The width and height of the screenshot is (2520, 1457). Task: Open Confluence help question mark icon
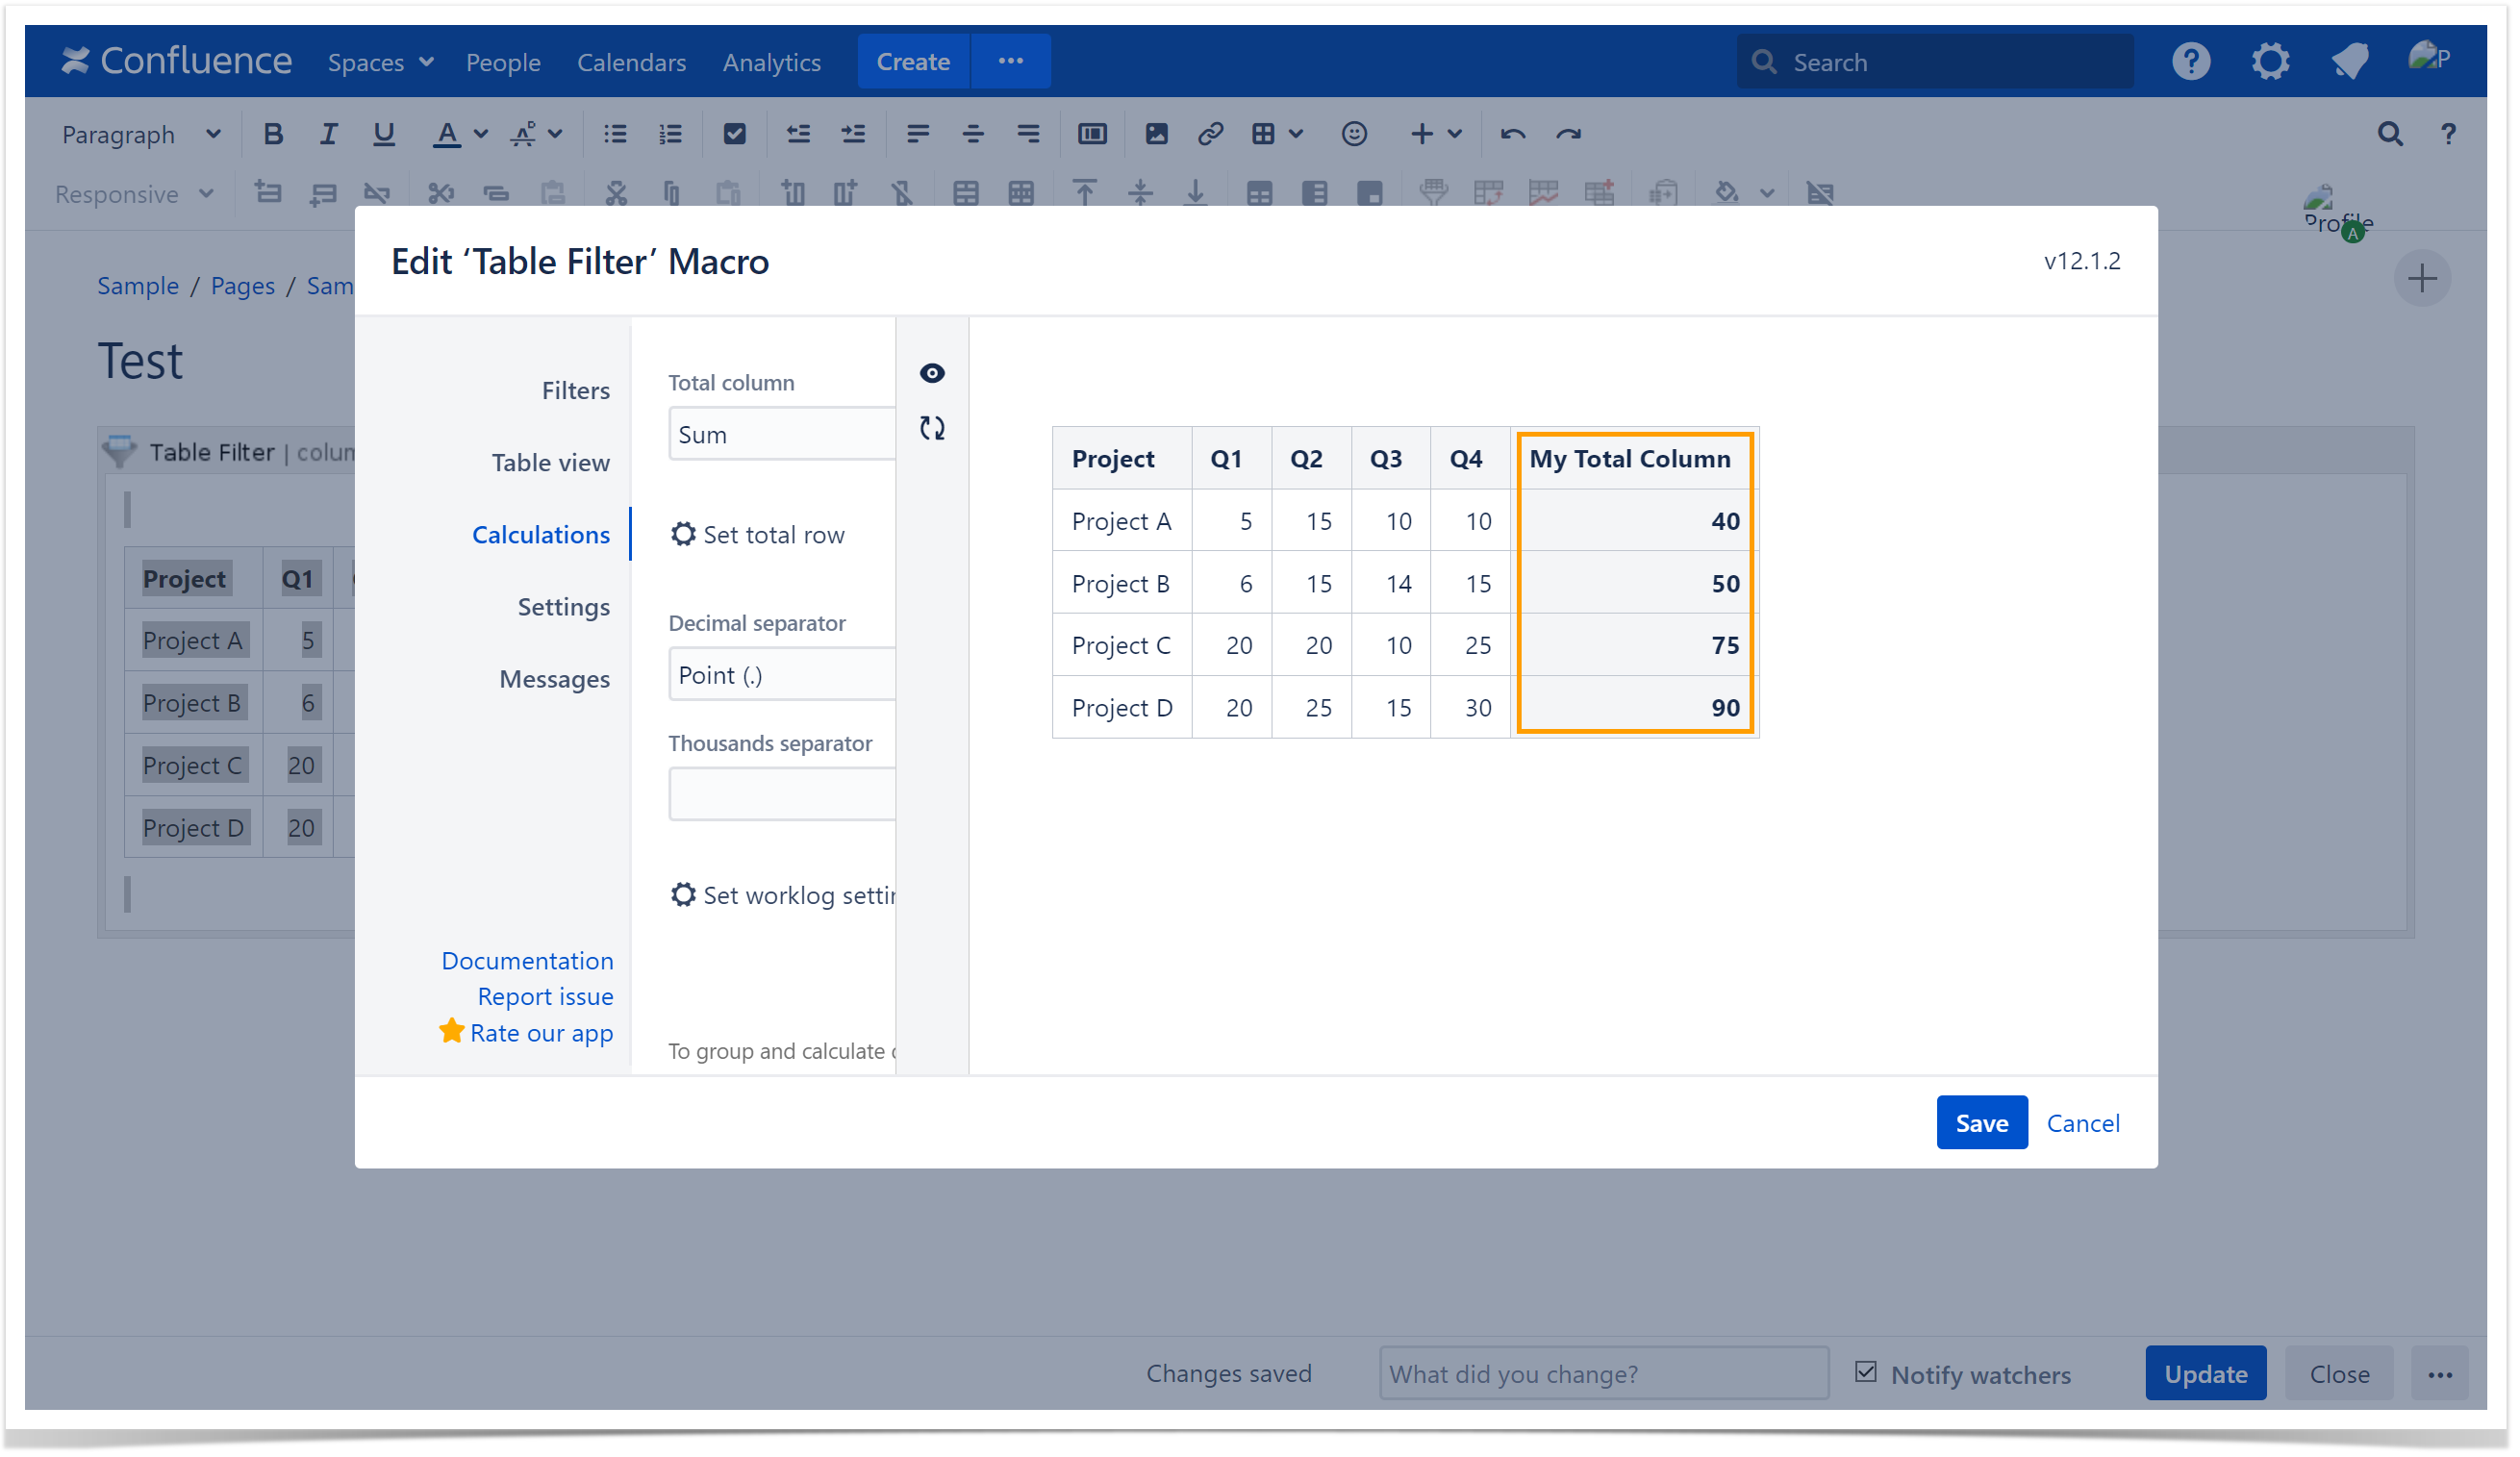coord(2190,62)
